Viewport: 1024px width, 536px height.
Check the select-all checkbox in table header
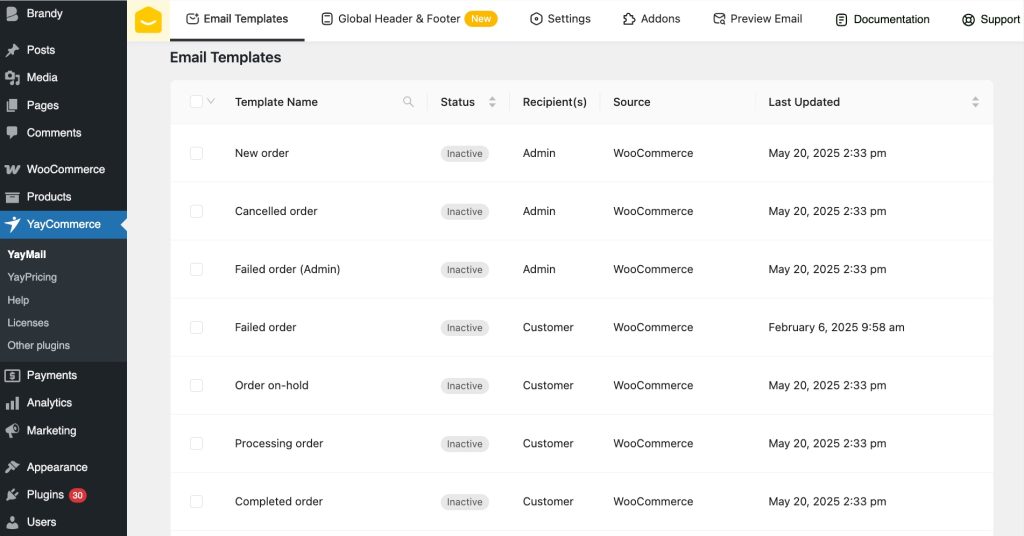[x=196, y=101]
